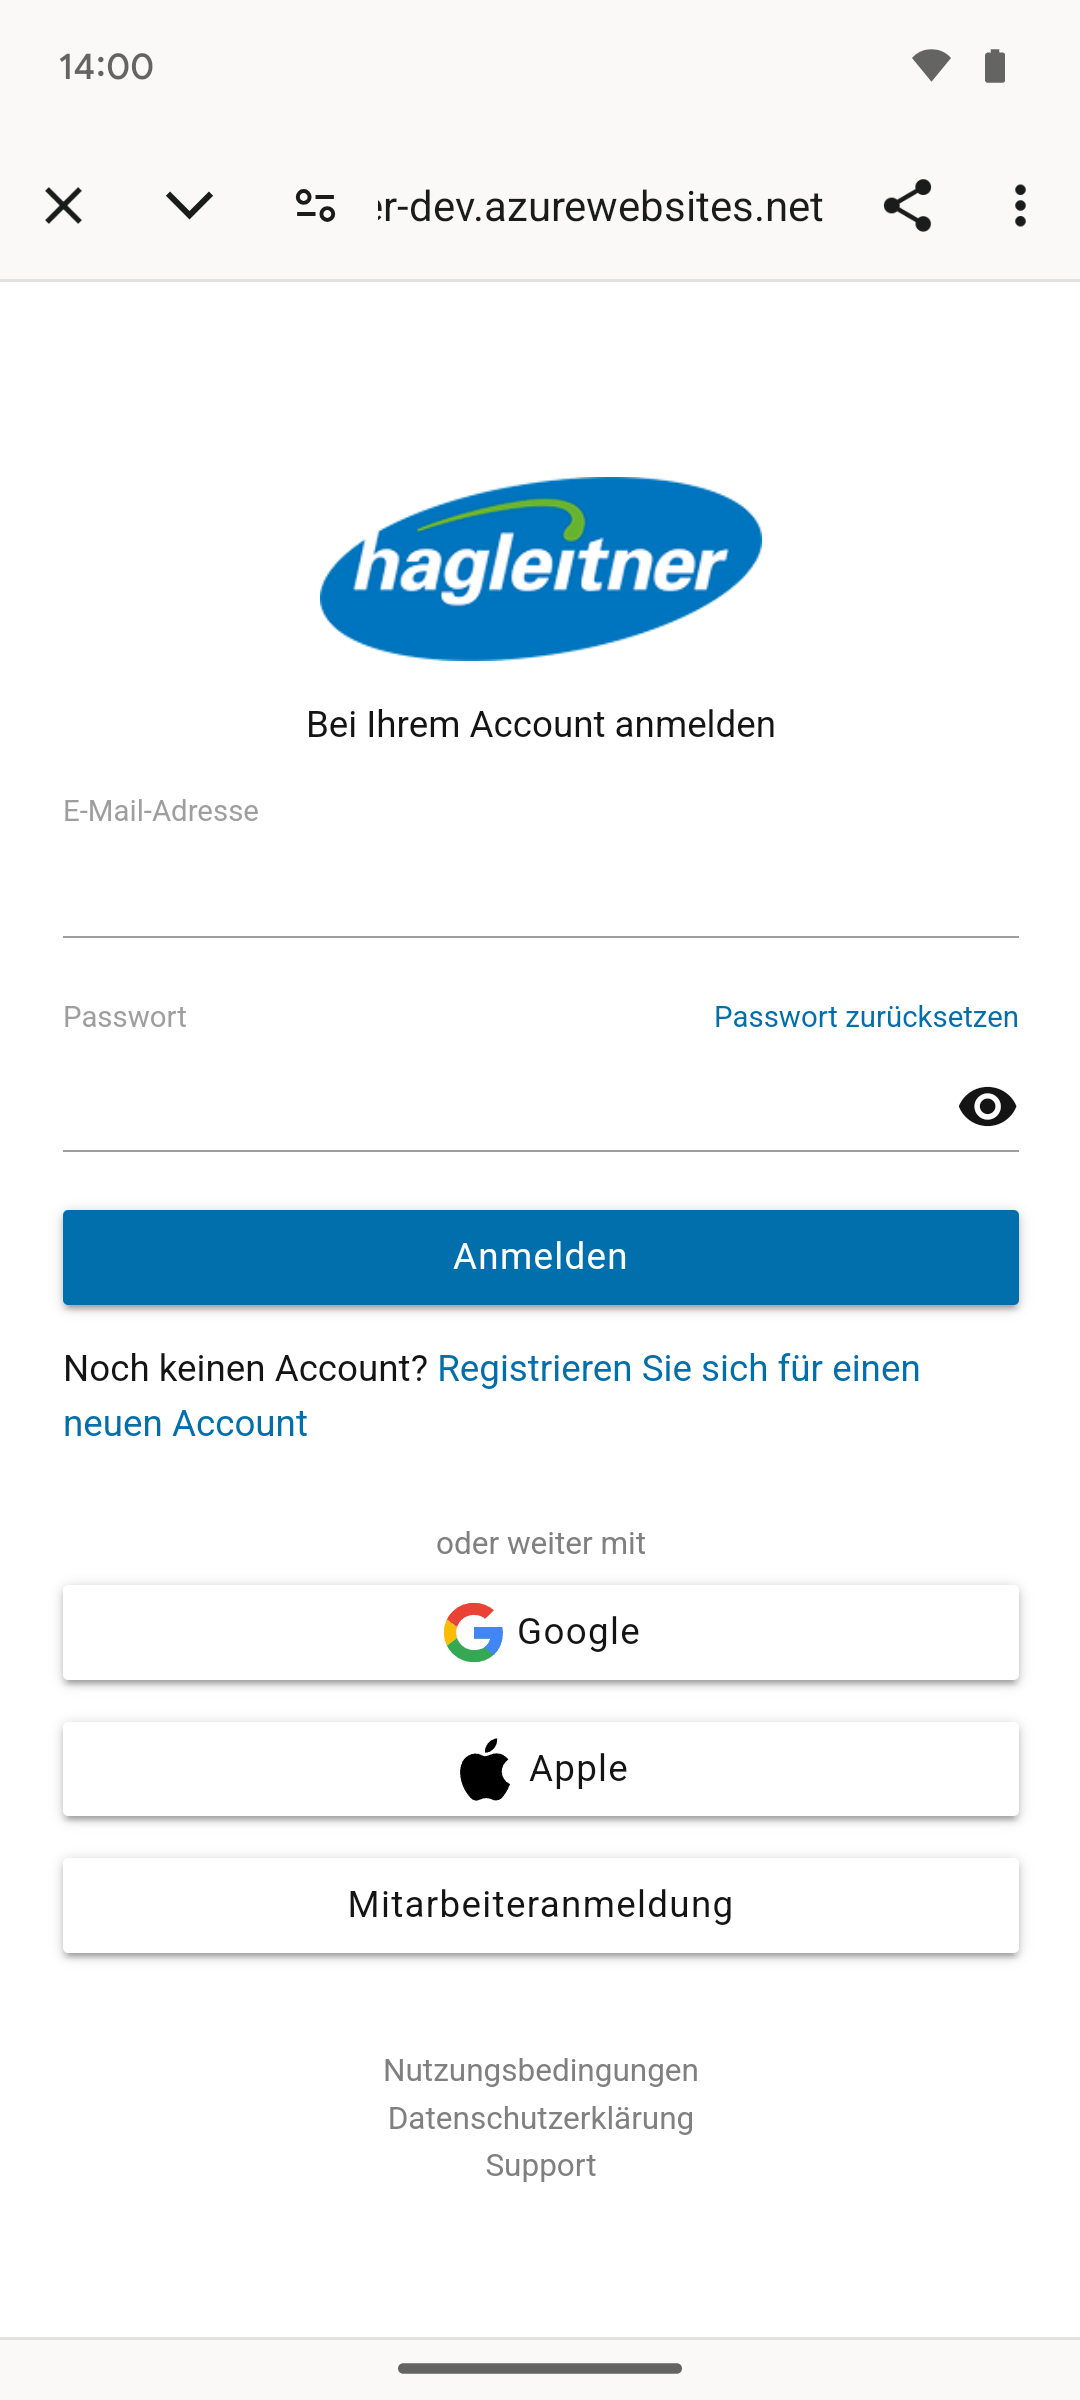This screenshot has height=2400, width=1080.
Task: Click the Hagleitner logo
Action: click(541, 568)
